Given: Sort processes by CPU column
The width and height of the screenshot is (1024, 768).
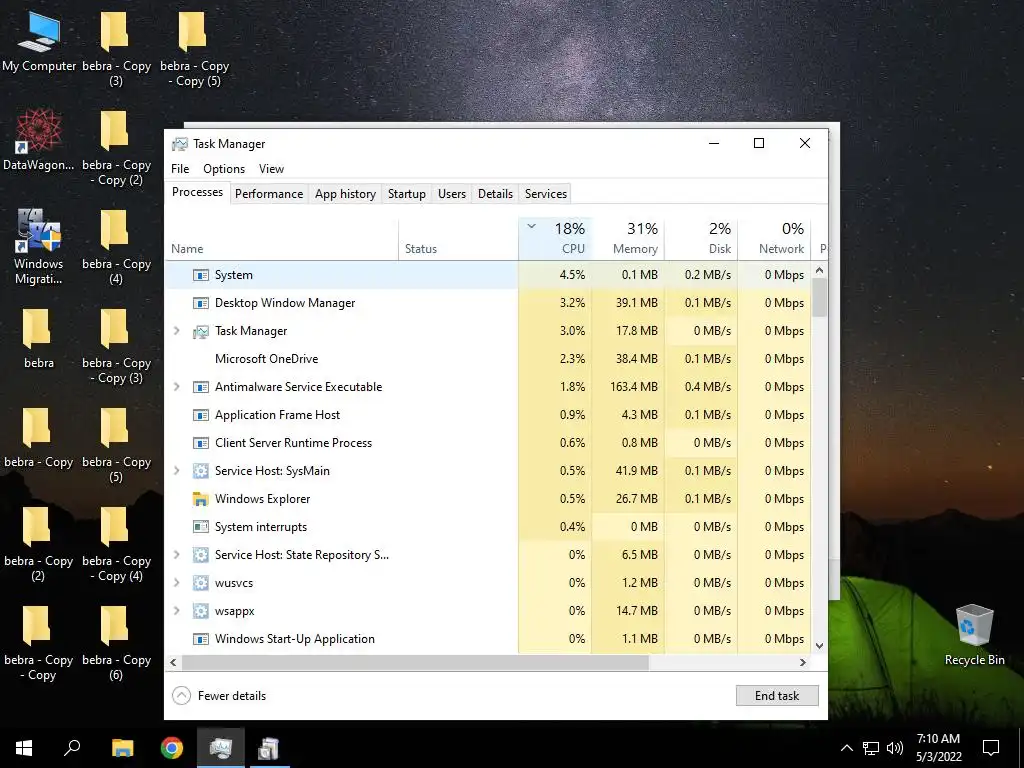Looking at the screenshot, I should click(555, 238).
